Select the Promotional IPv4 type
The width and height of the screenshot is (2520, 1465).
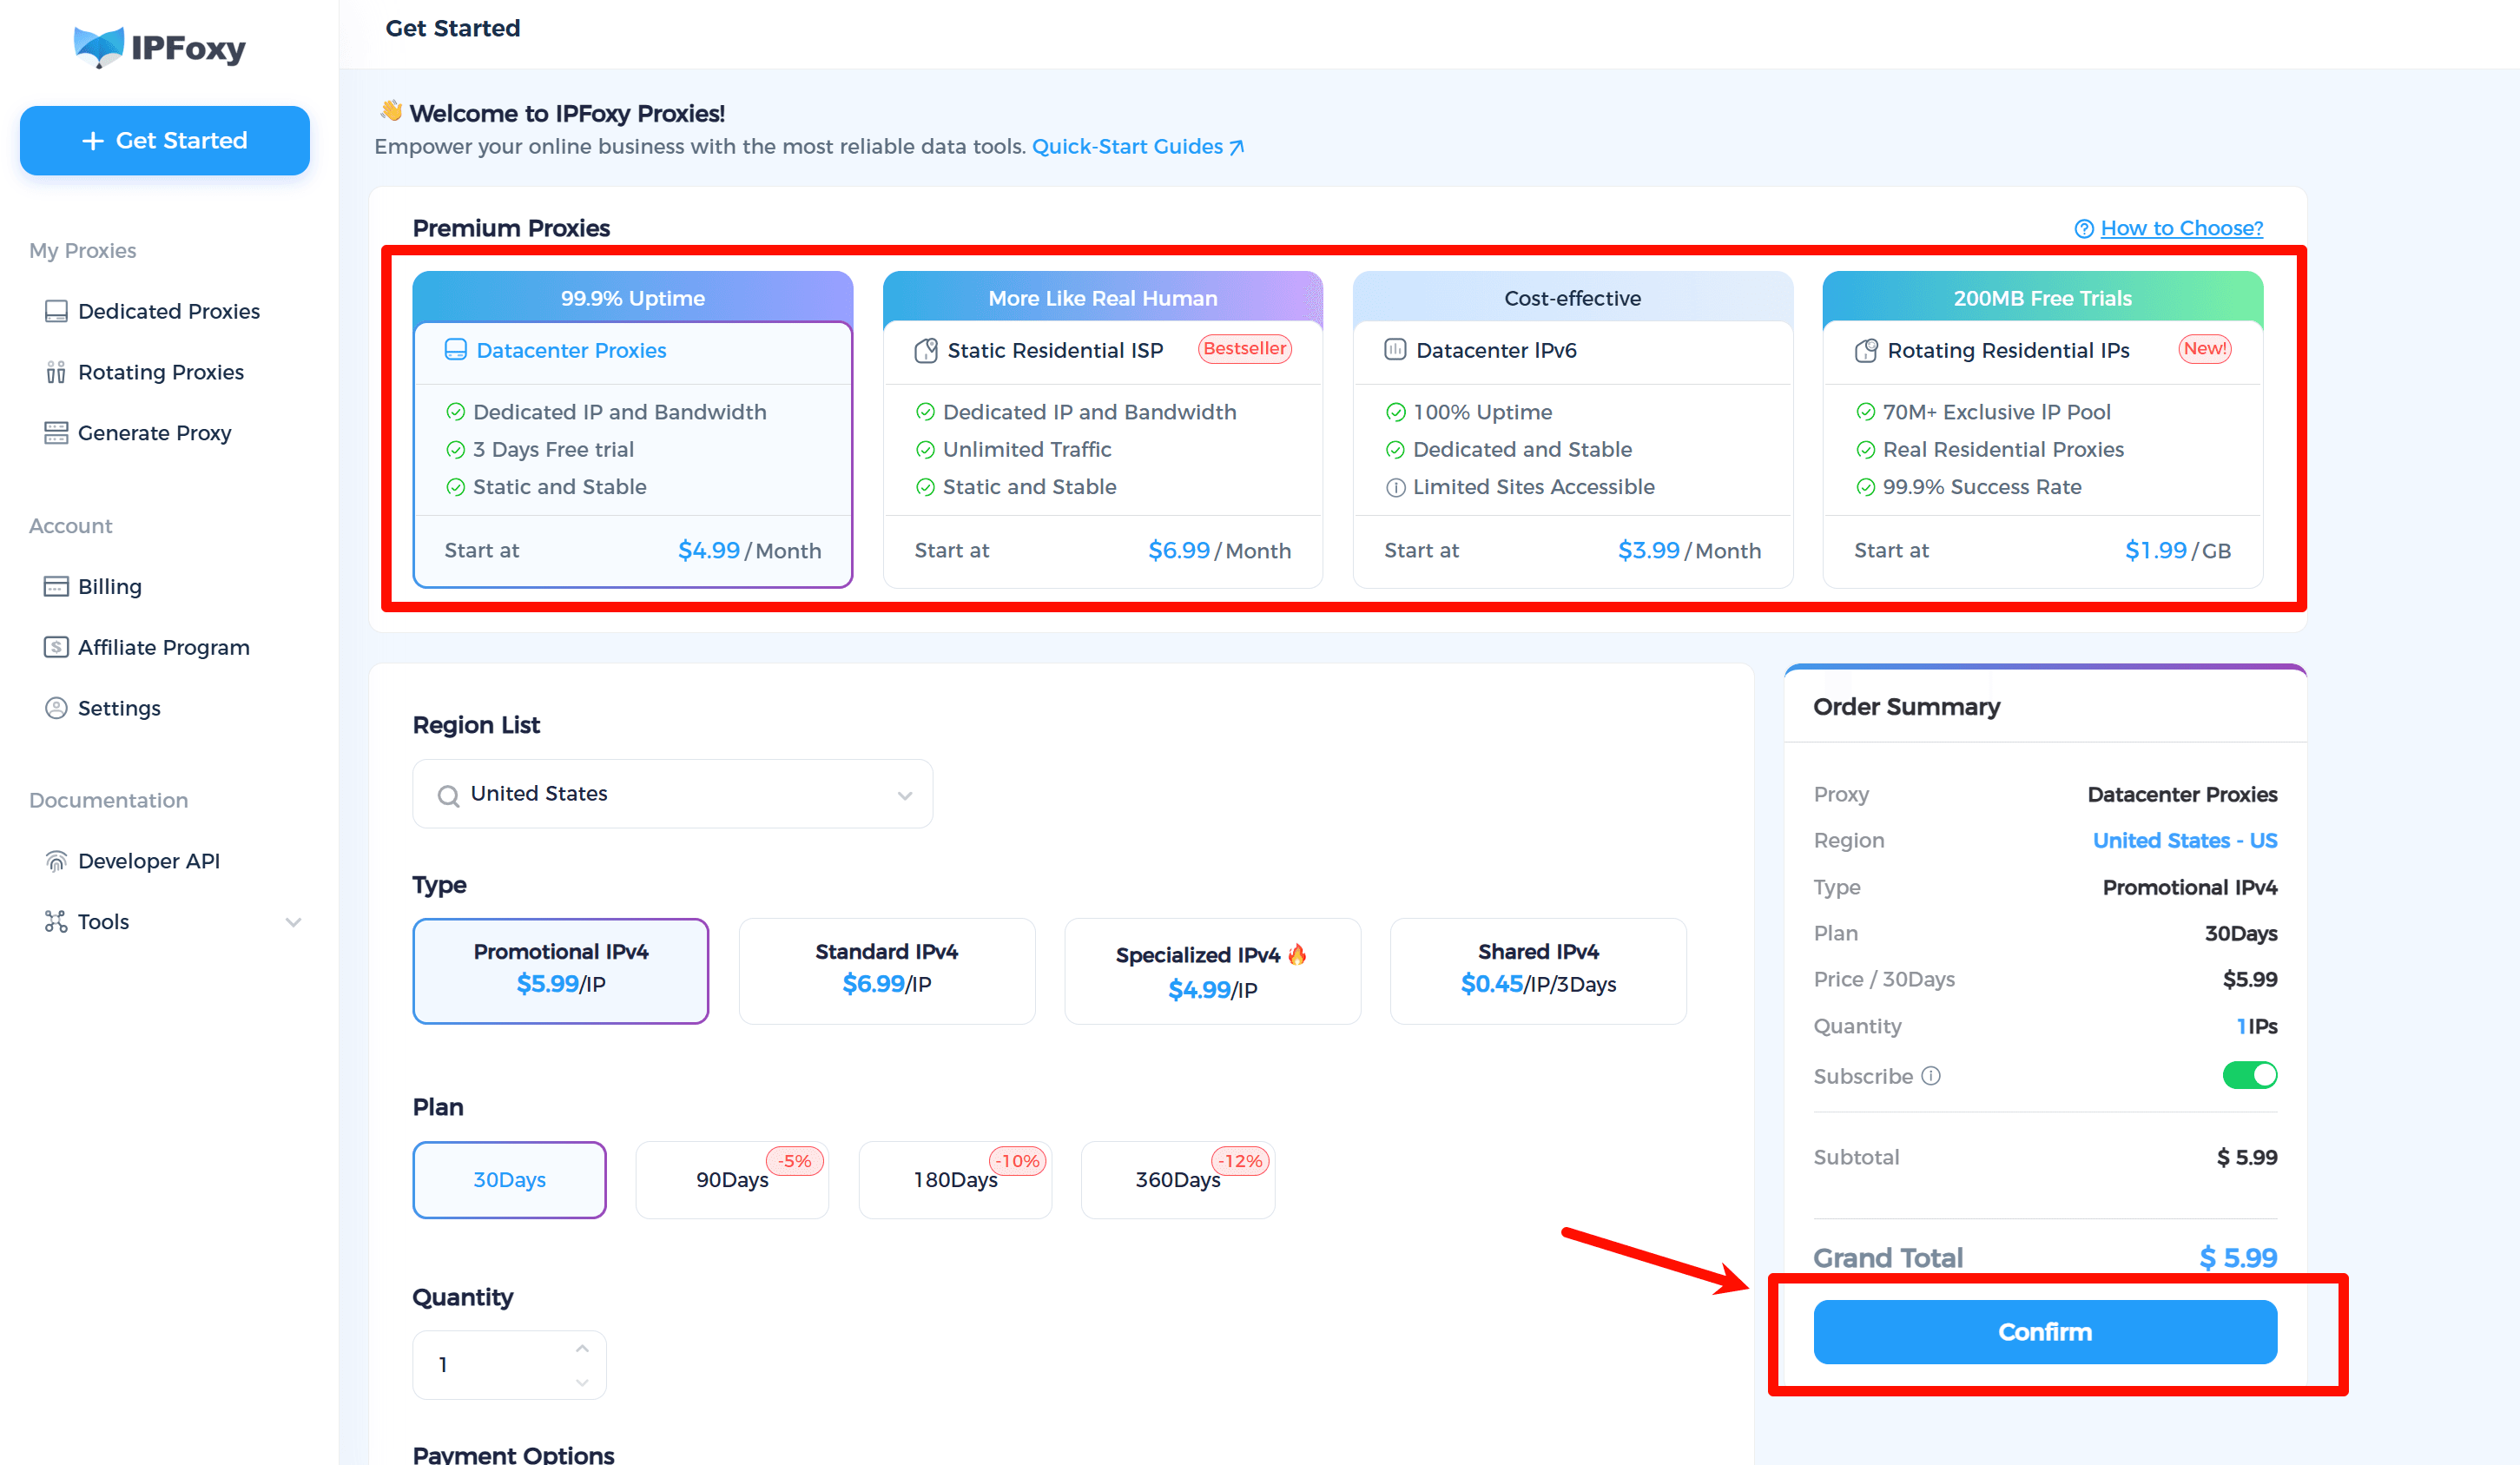[x=560, y=971]
